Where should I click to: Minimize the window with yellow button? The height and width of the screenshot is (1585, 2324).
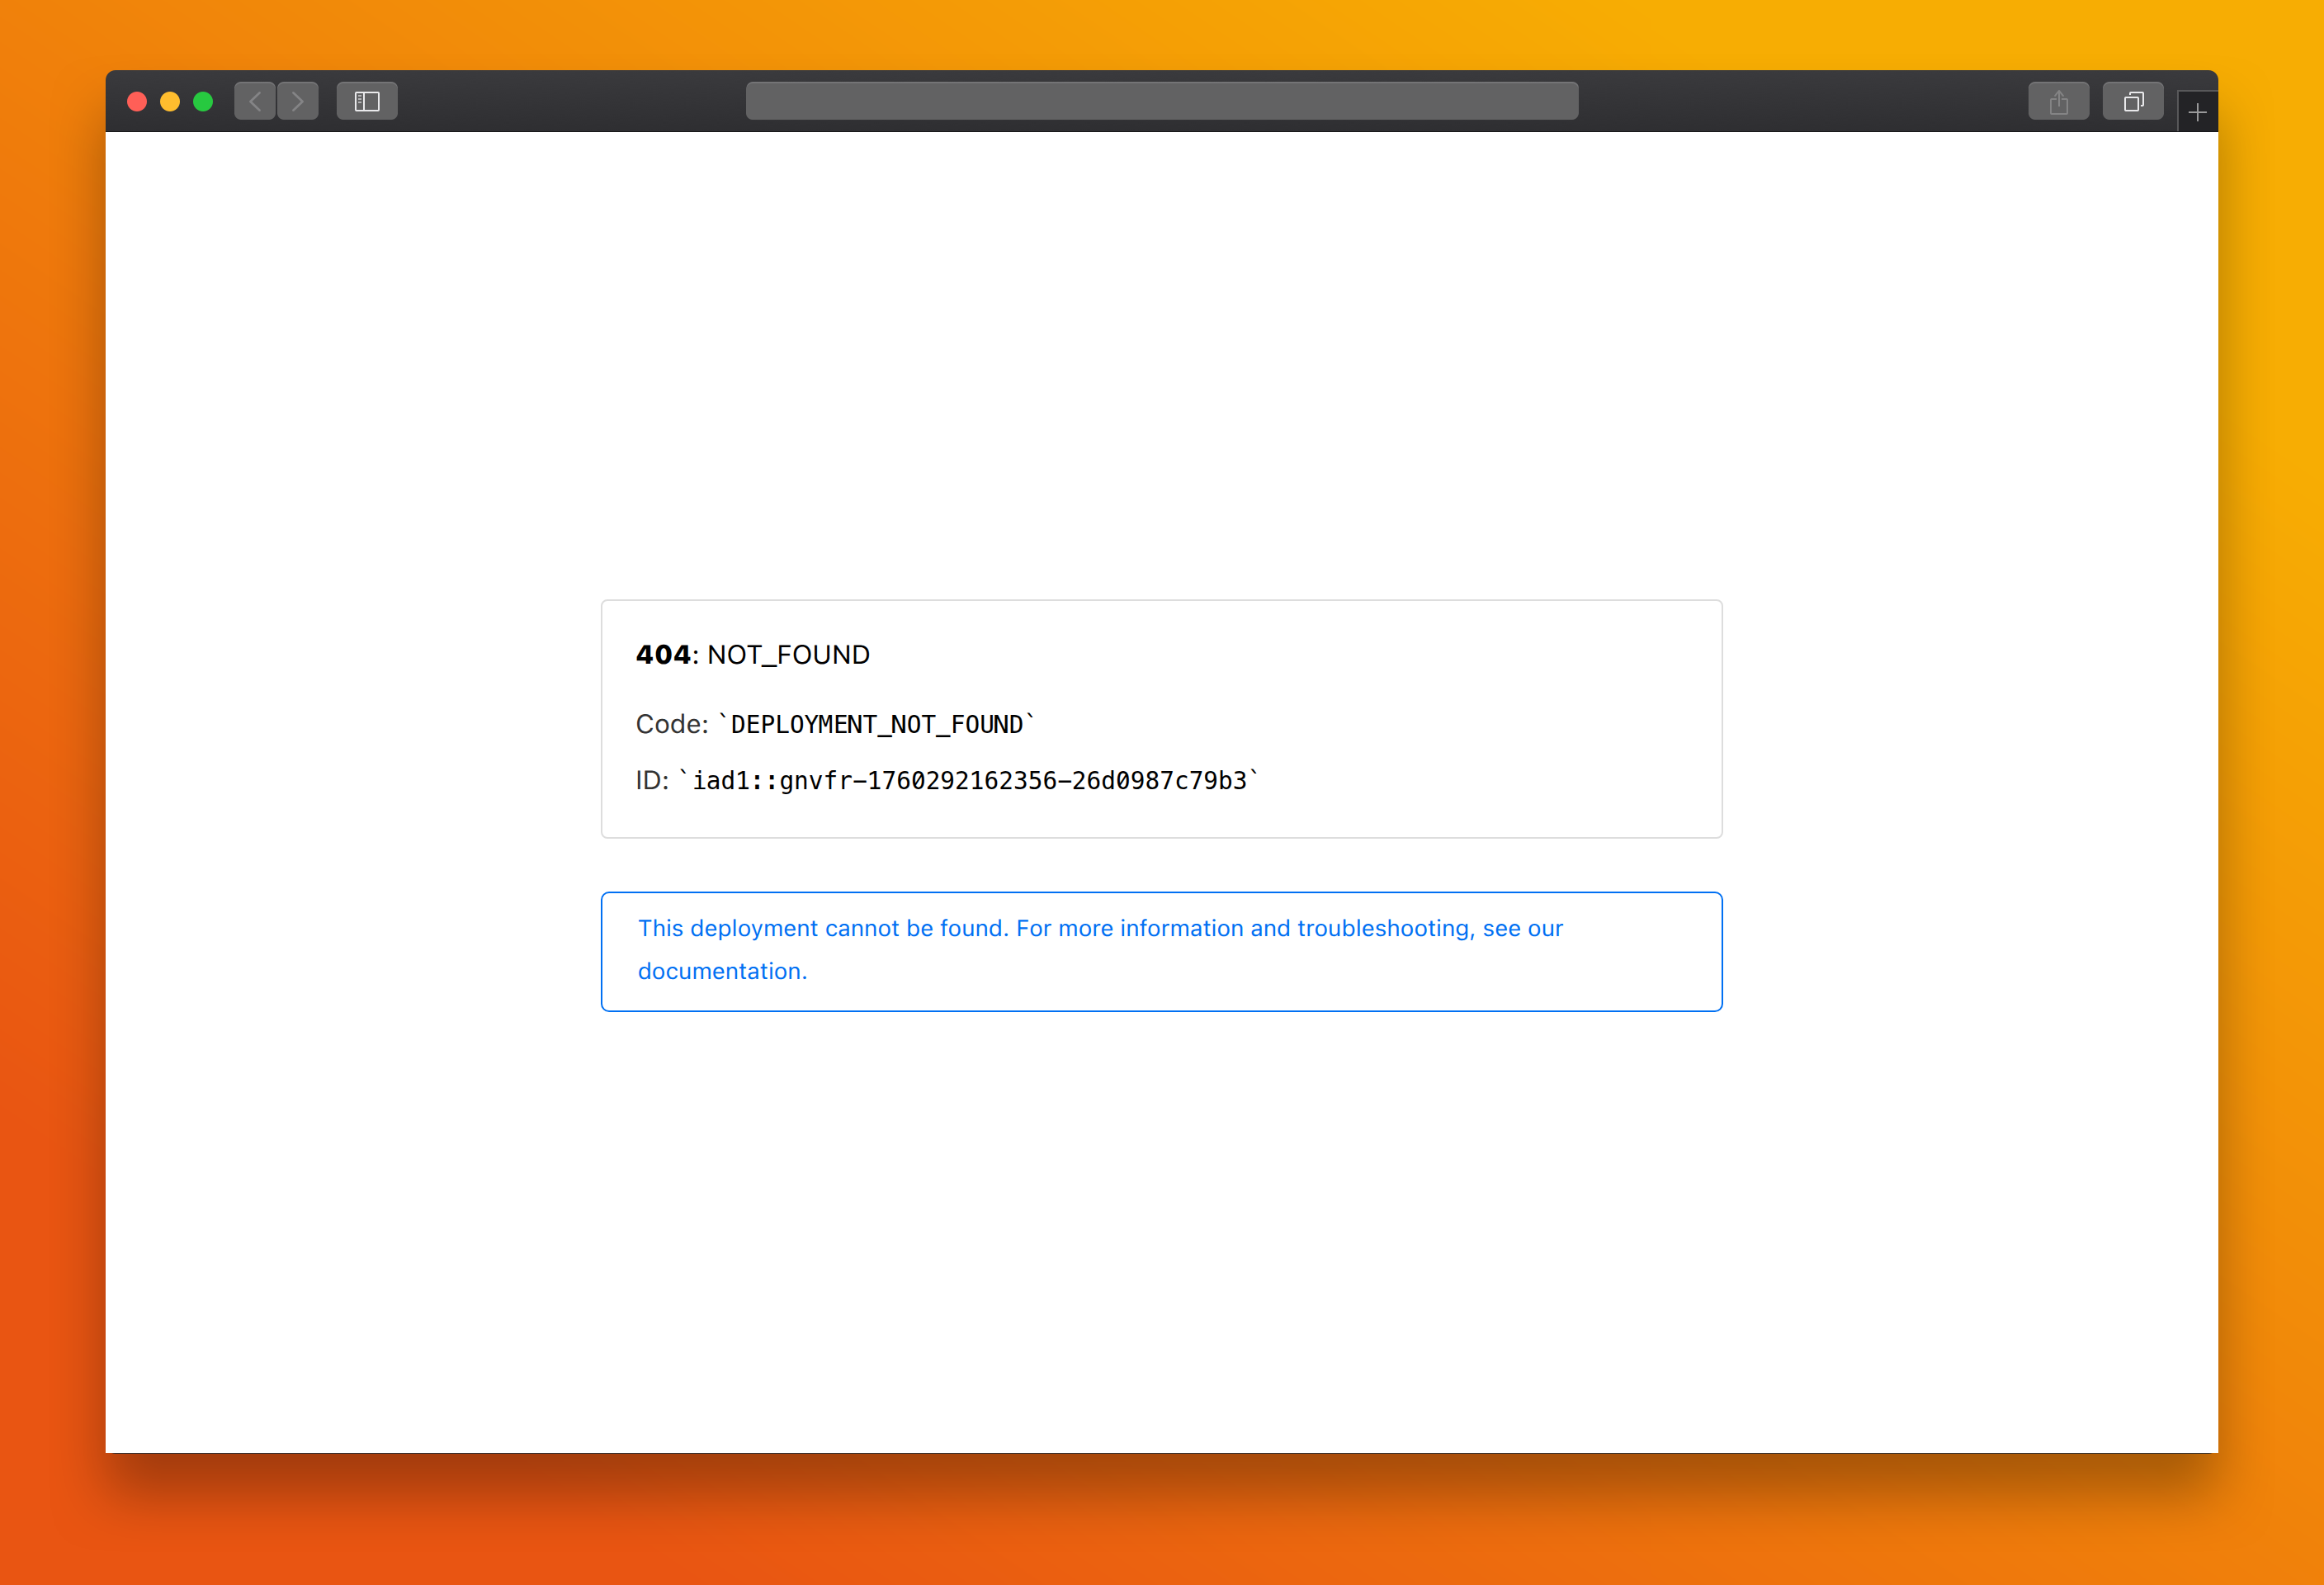point(170,101)
